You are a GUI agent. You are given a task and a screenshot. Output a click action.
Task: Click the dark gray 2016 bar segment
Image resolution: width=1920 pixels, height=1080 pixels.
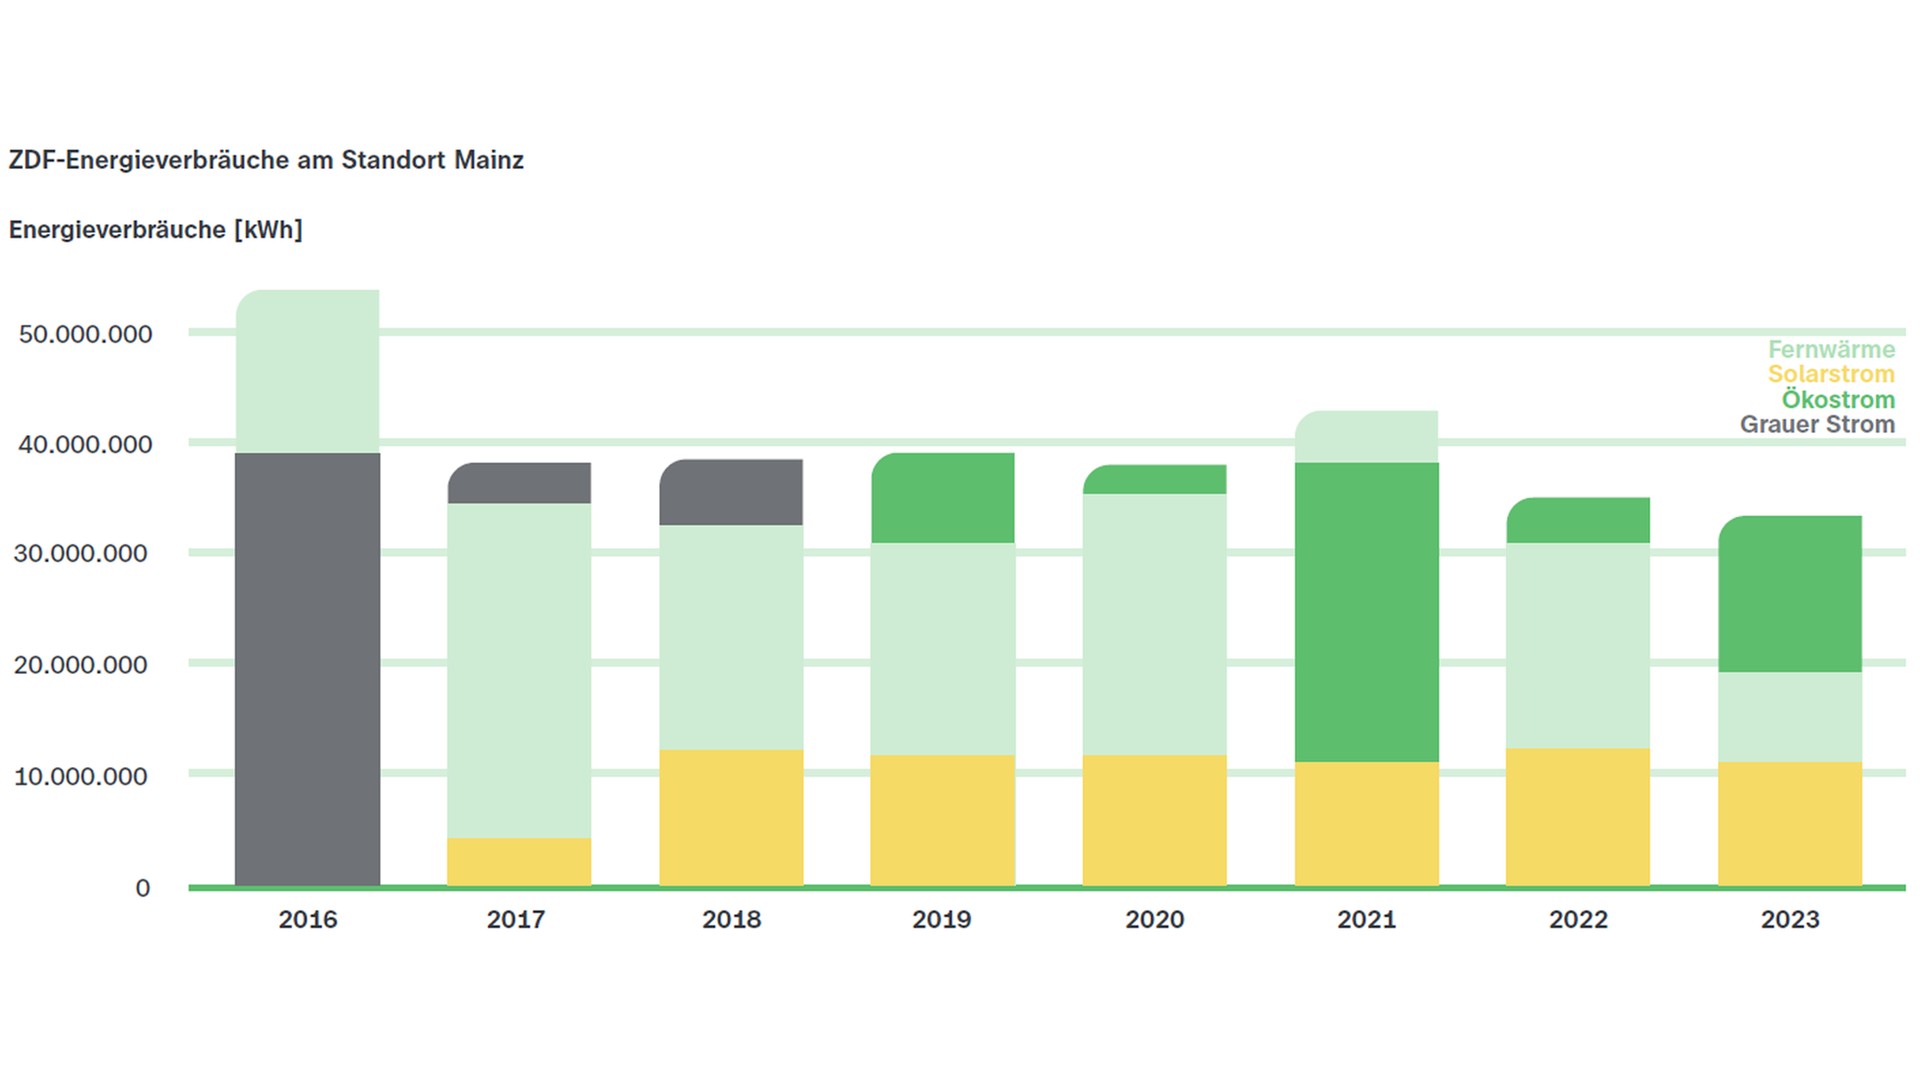(307, 668)
